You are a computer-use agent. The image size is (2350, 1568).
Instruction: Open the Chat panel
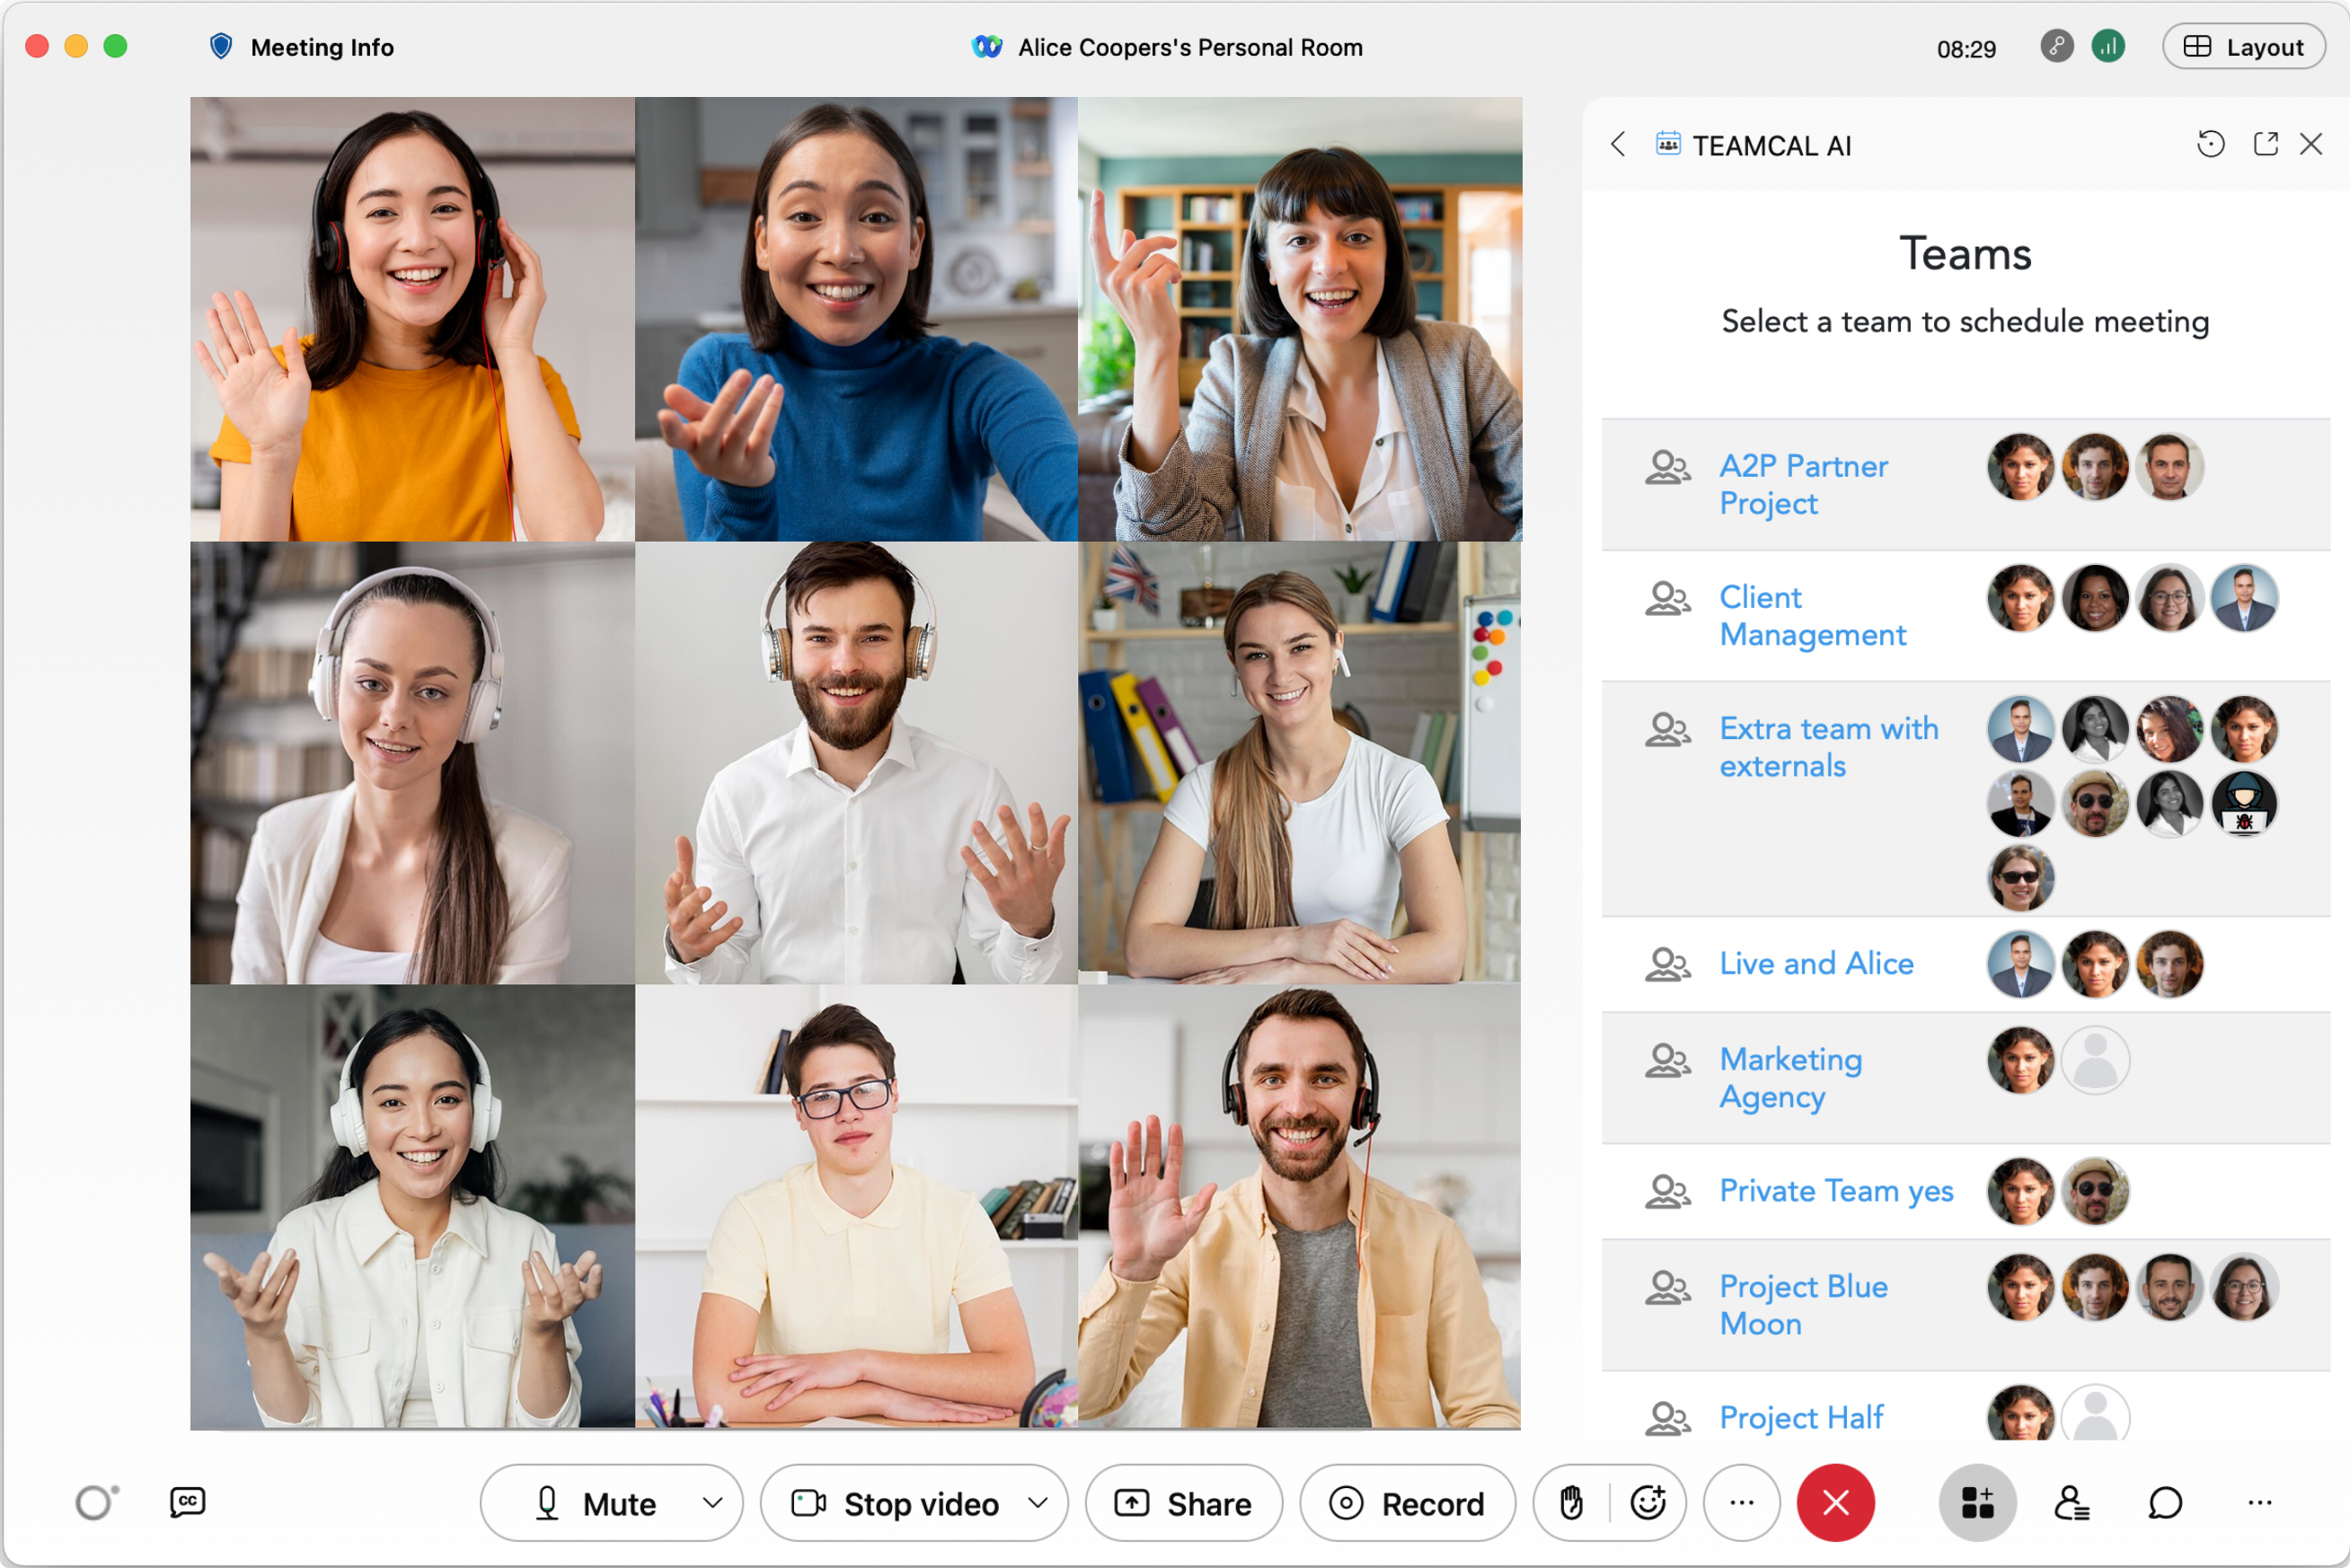coord(2164,1503)
